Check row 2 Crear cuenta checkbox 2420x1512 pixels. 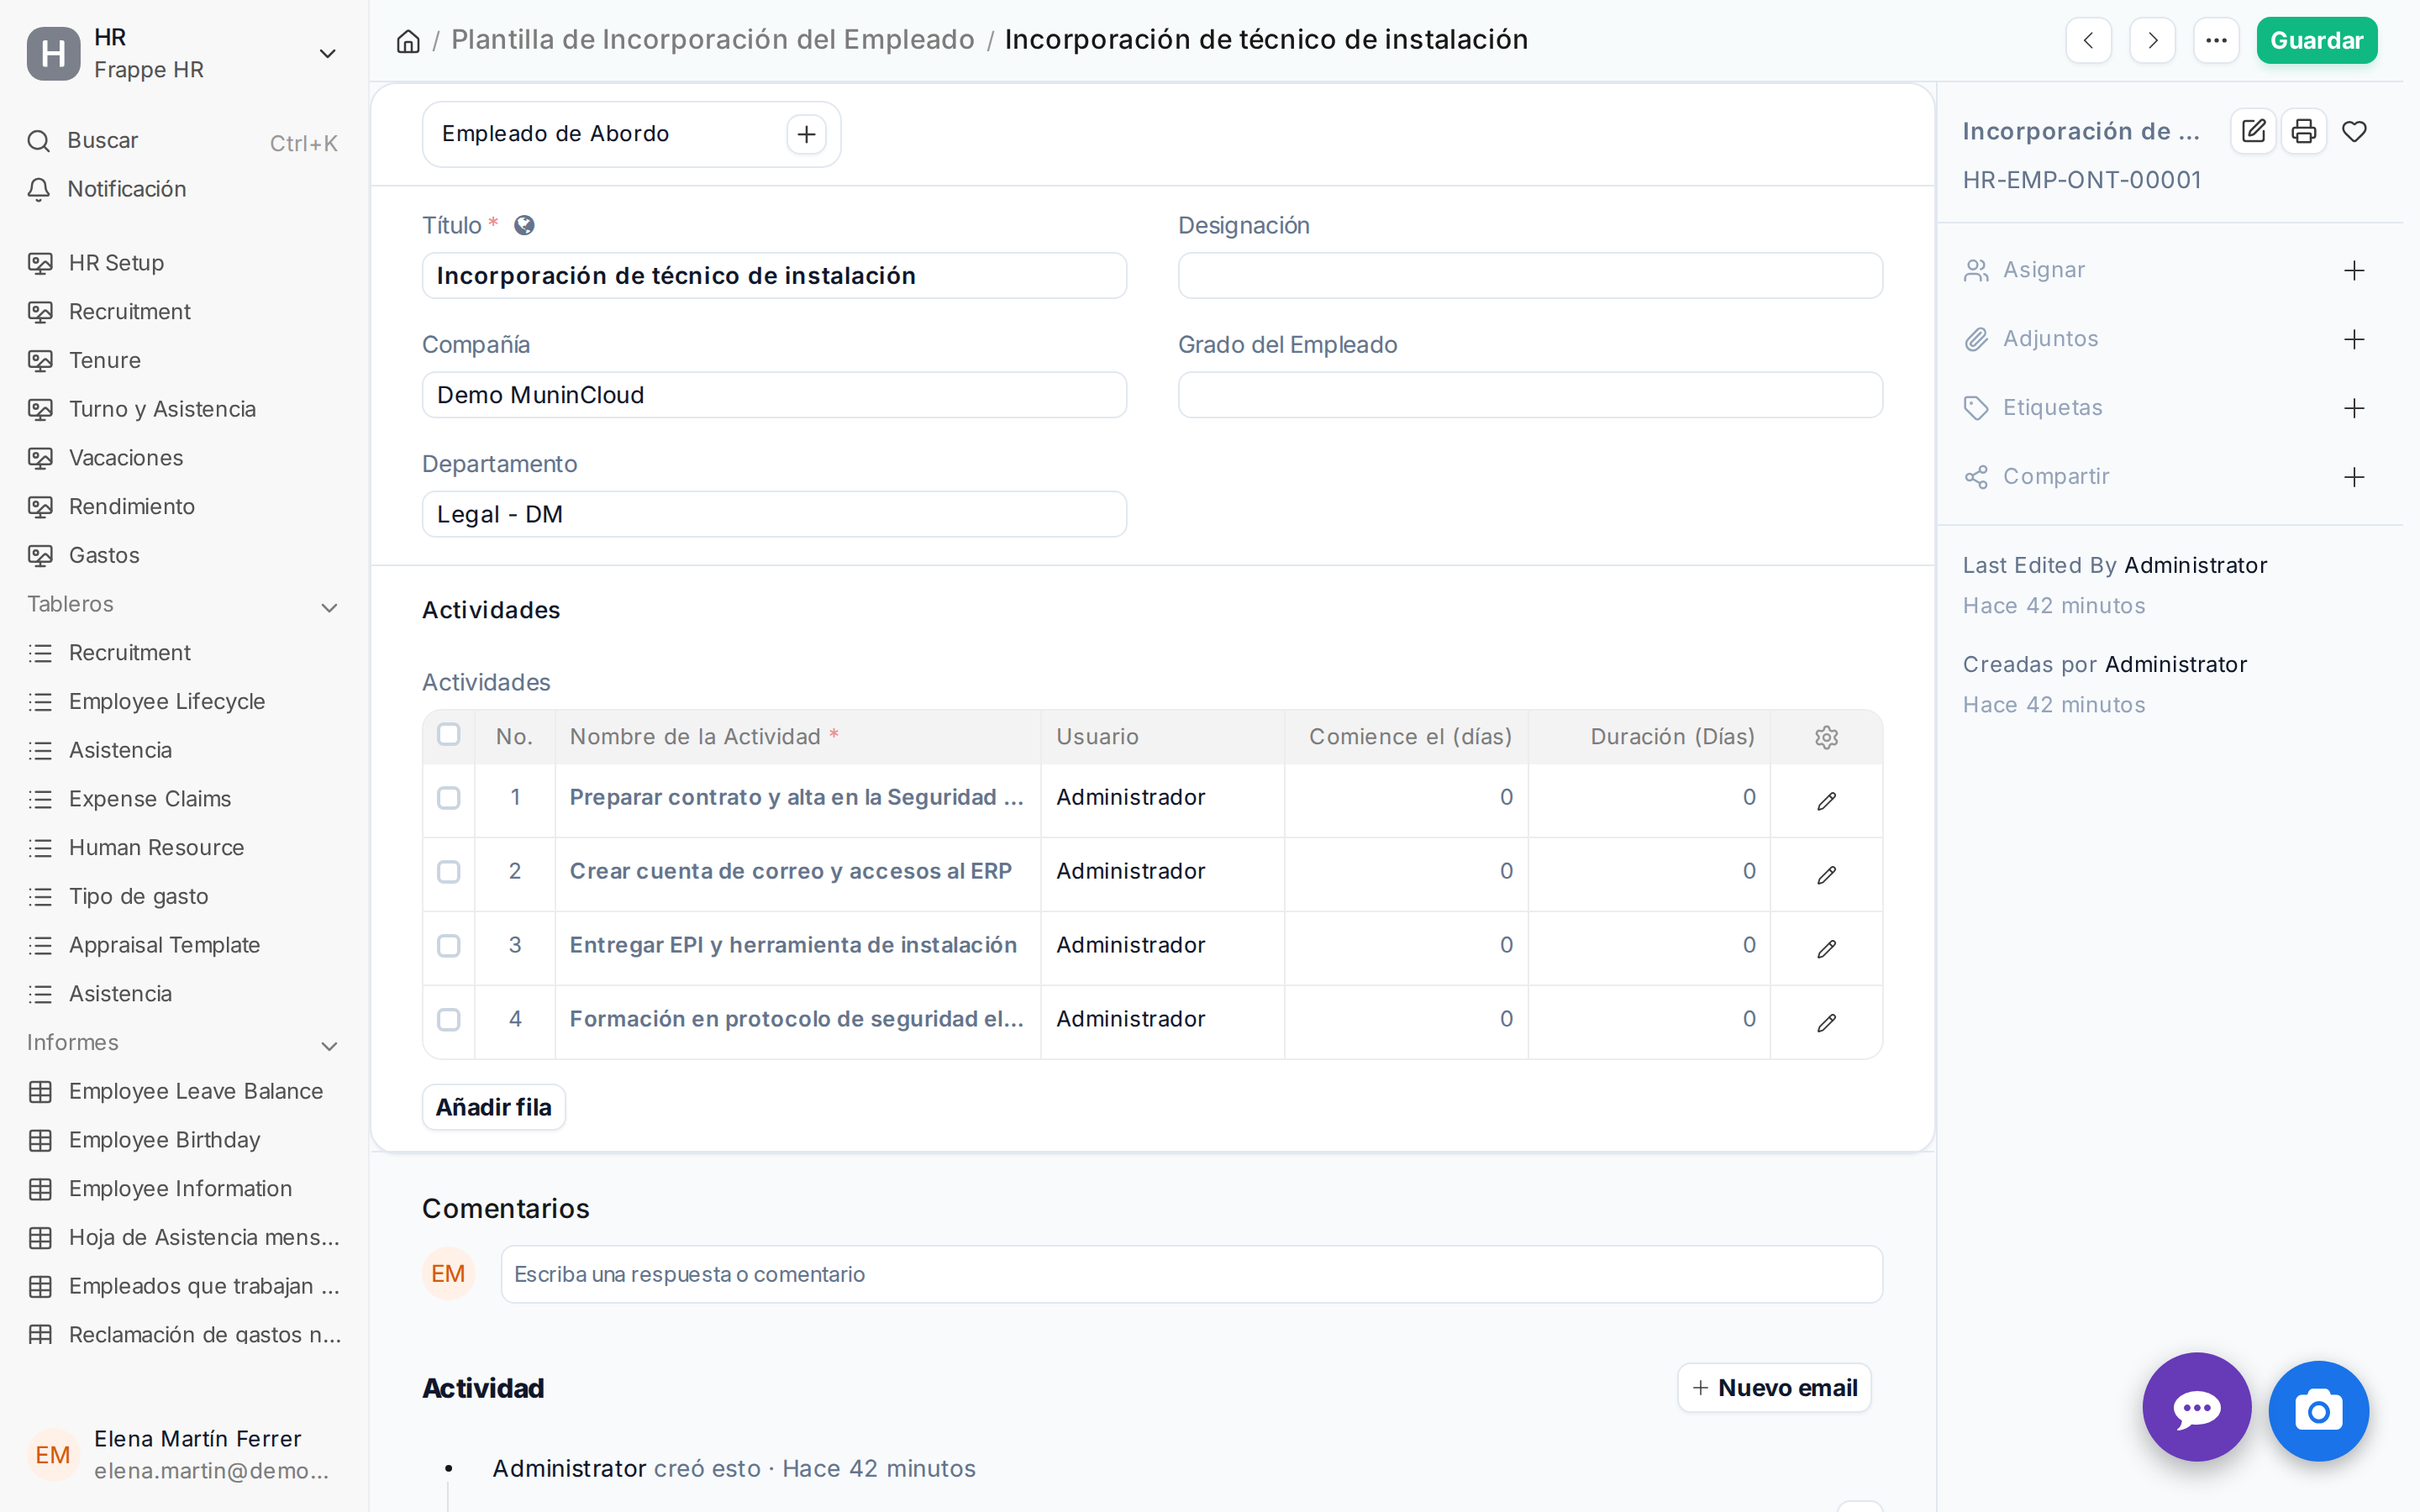(449, 872)
